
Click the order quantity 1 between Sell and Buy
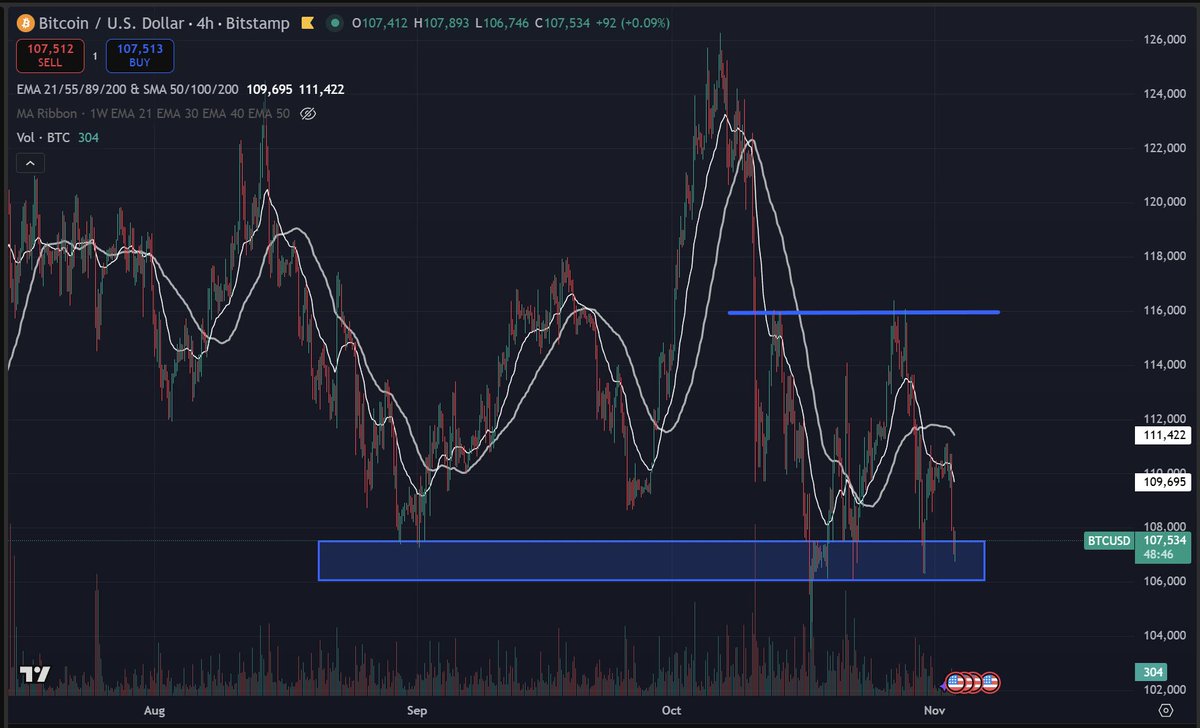(x=95, y=56)
